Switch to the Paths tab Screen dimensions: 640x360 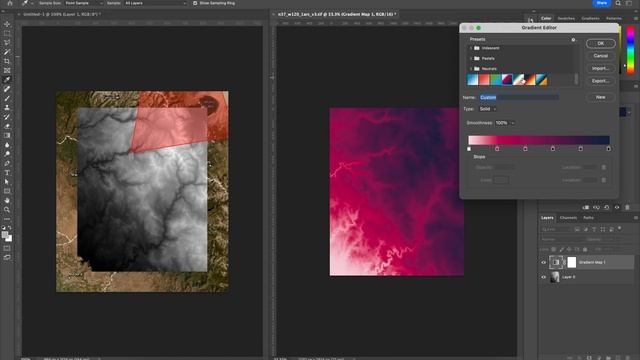click(x=588, y=218)
